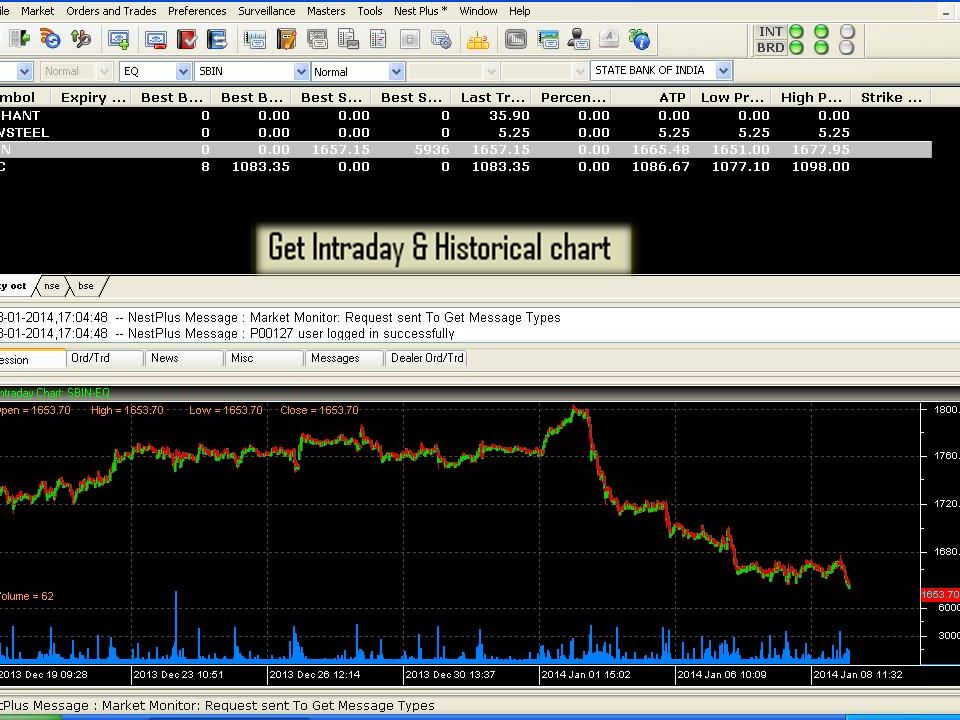Open the Window menu
The width and height of the screenshot is (960, 720).
478,11
